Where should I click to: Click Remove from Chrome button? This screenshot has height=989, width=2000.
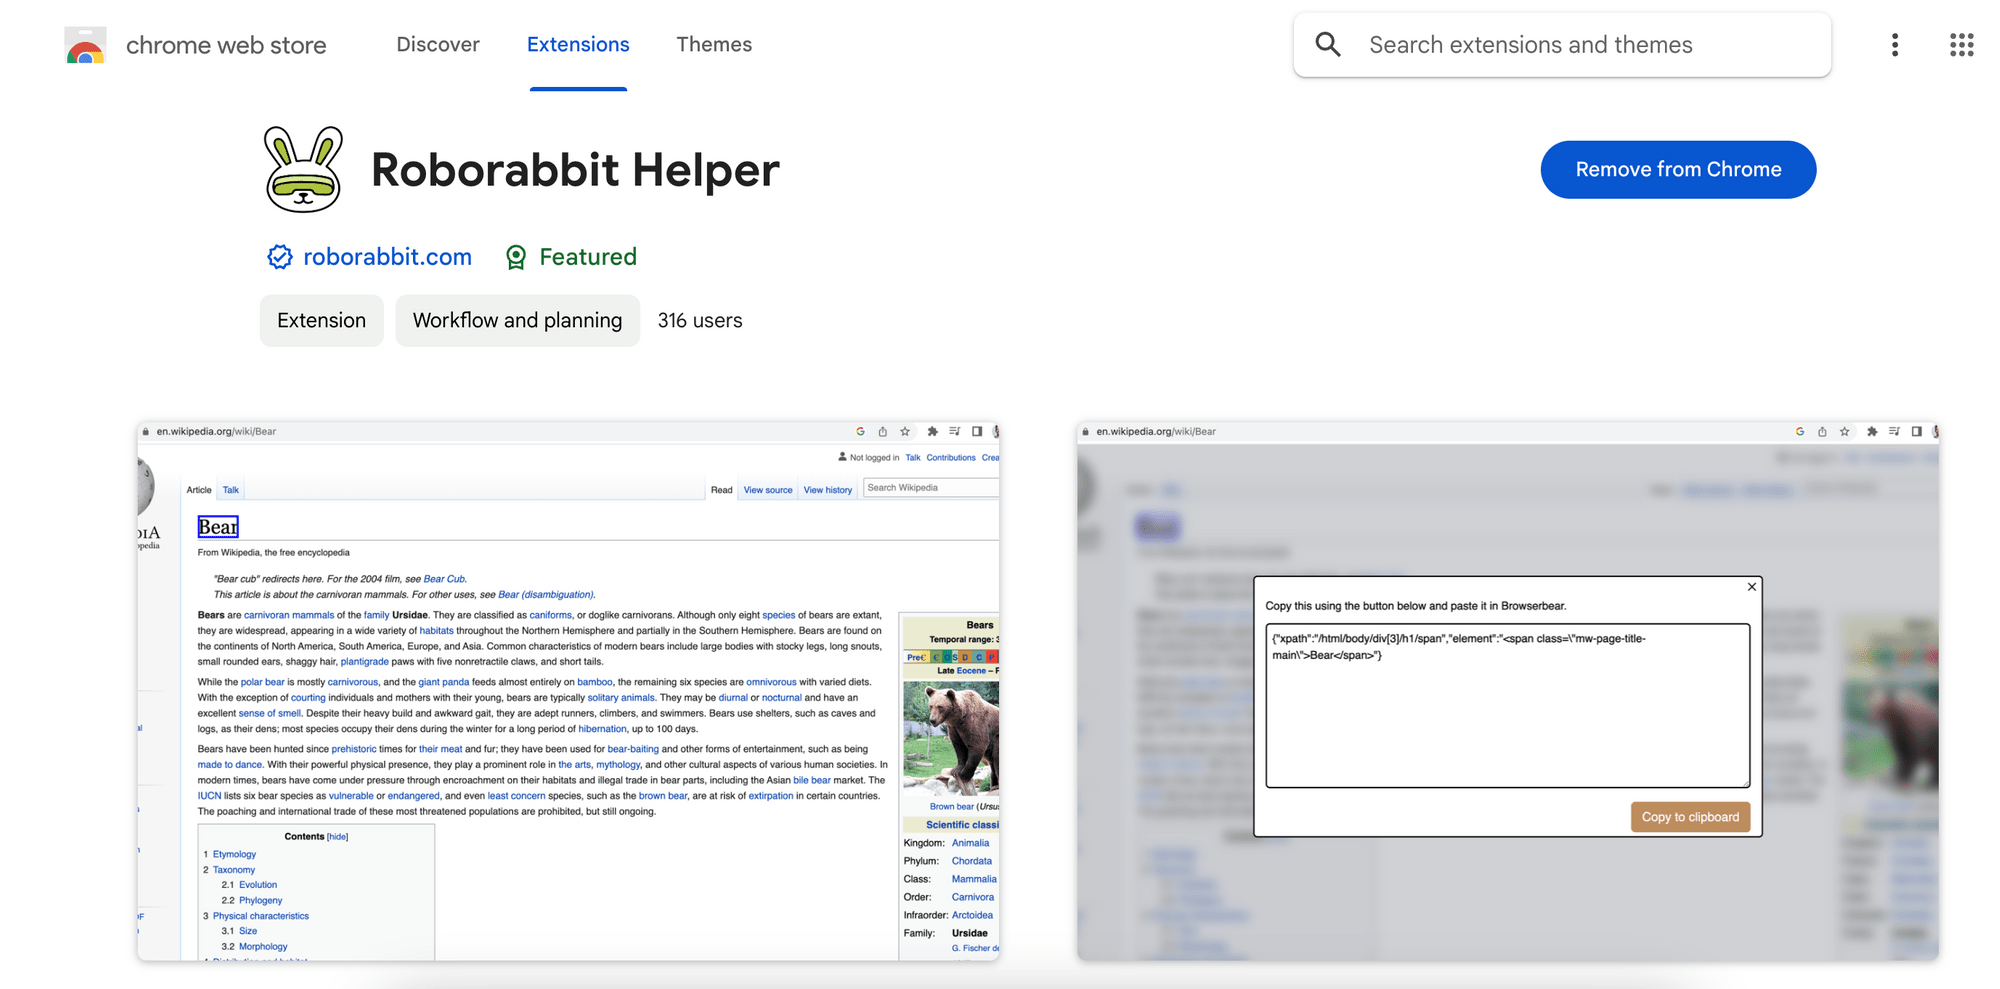(1678, 169)
